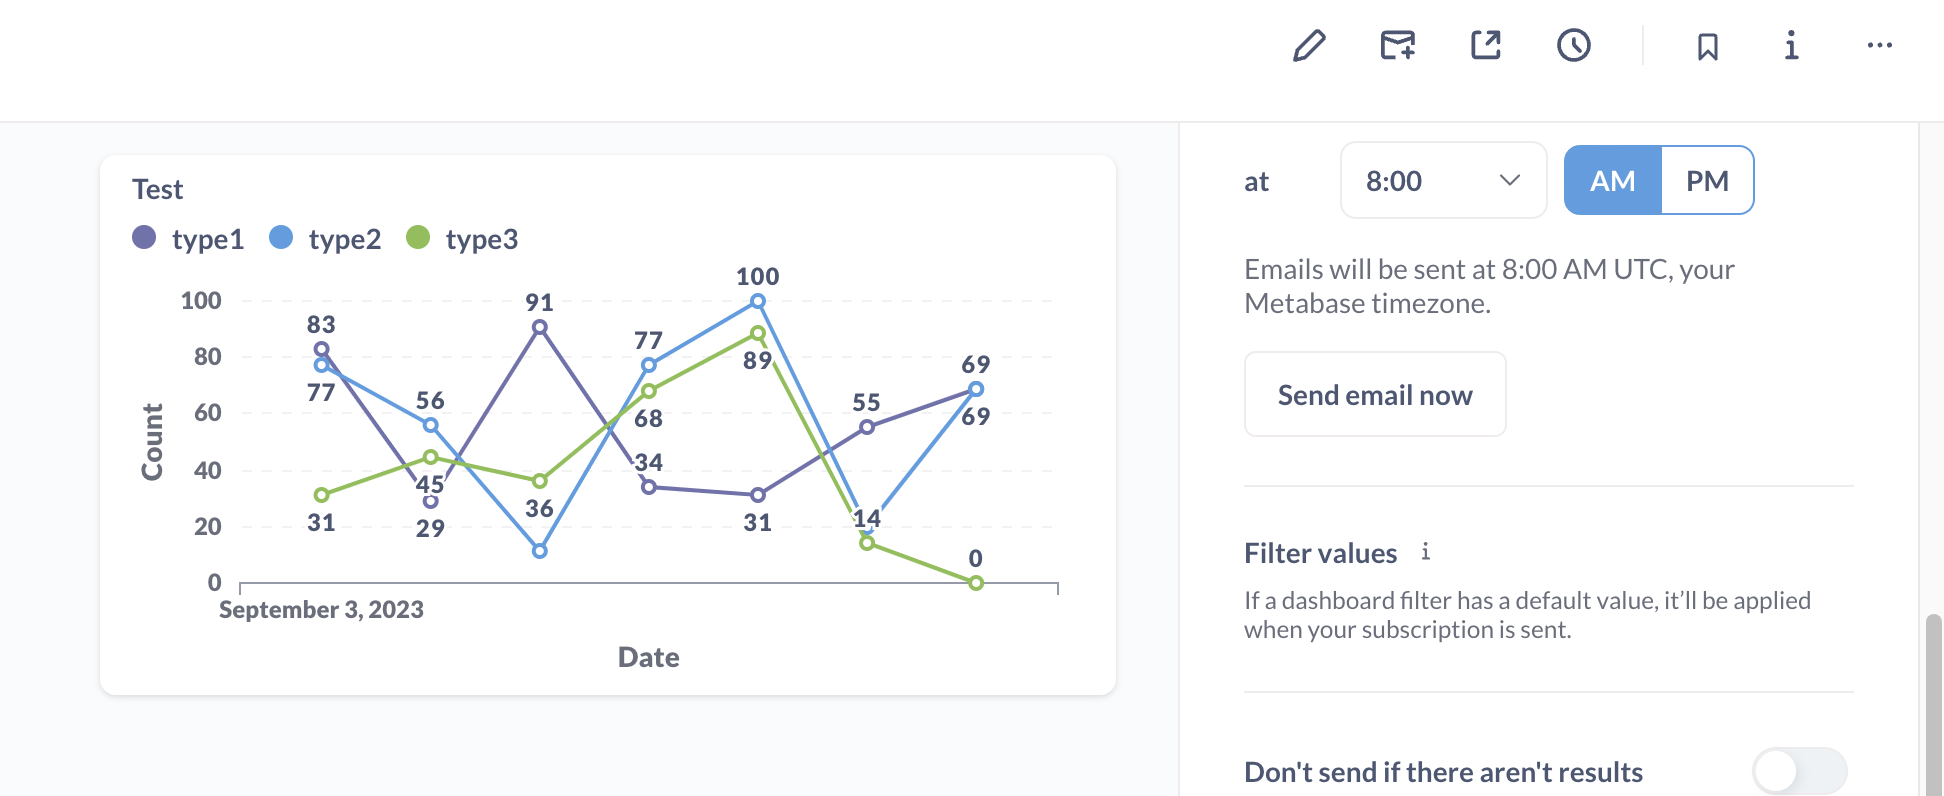Select the AM option
The image size is (1944, 796).
pyautogui.click(x=1612, y=180)
